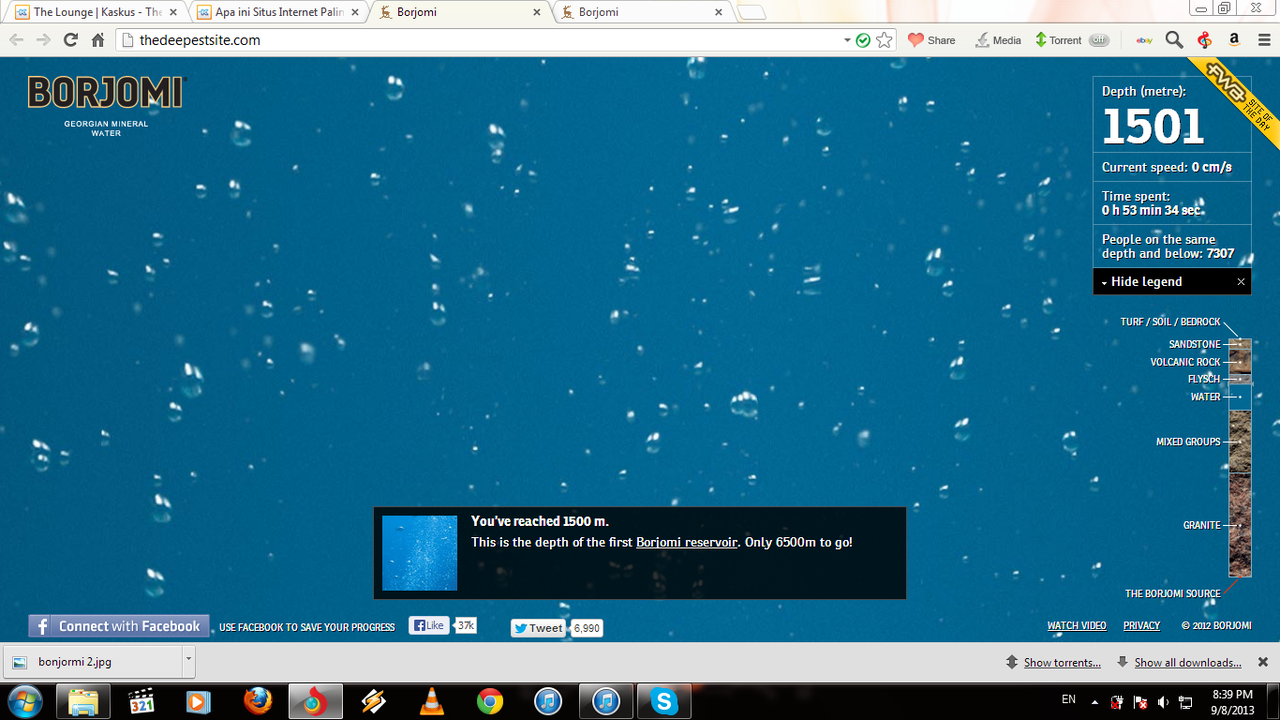Close the legend with the X icon

[x=1241, y=282]
